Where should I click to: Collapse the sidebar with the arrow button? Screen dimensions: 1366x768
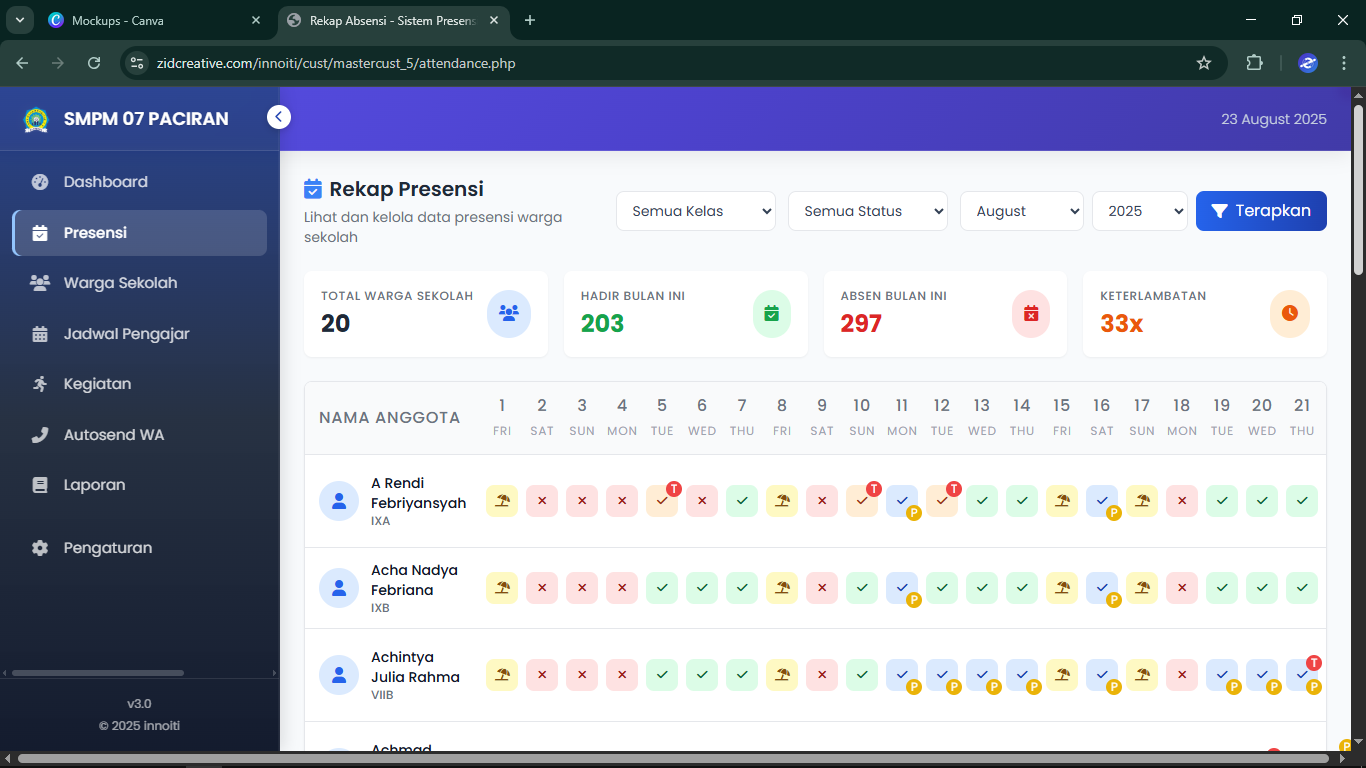279,116
